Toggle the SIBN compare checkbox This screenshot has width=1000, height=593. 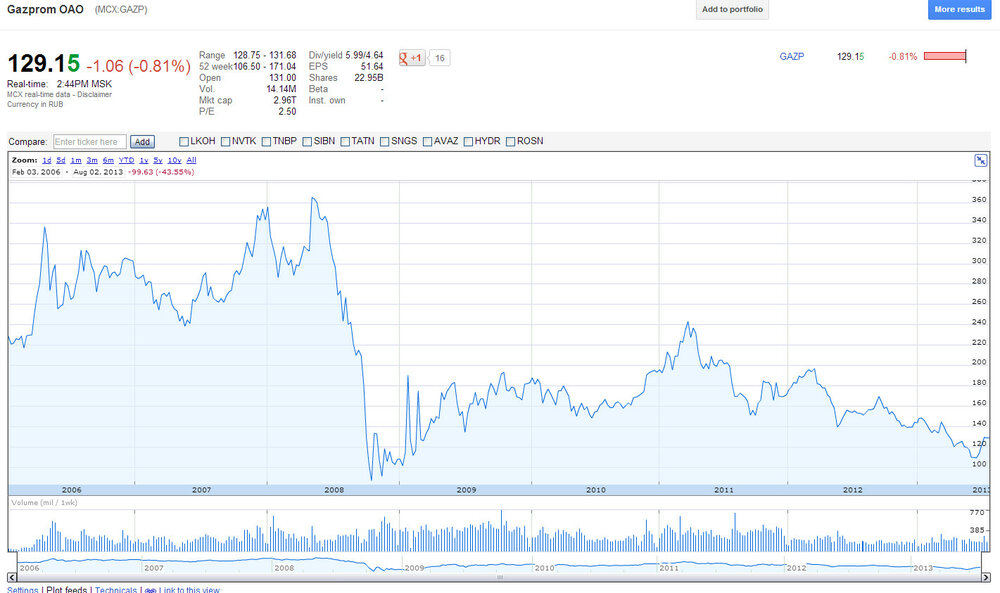click(307, 142)
